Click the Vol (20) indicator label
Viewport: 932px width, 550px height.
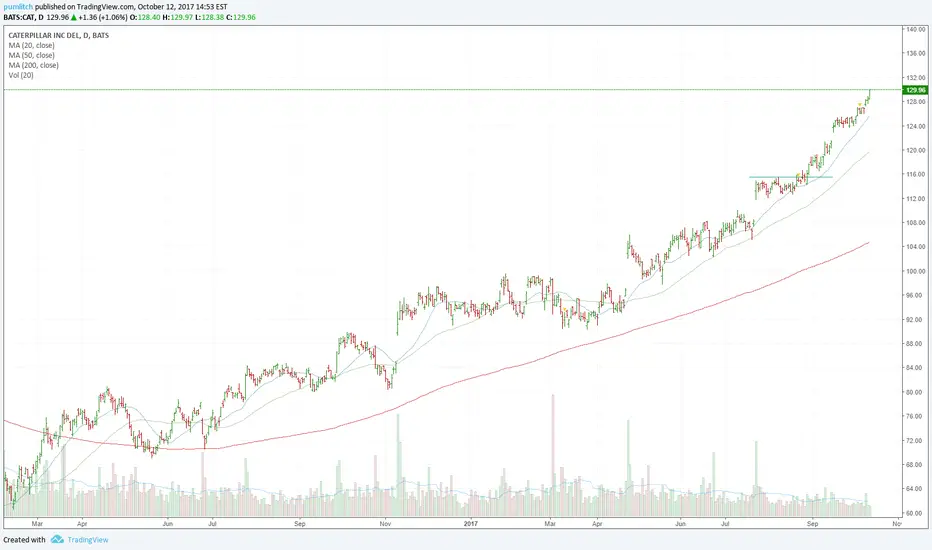pos(21,76)
